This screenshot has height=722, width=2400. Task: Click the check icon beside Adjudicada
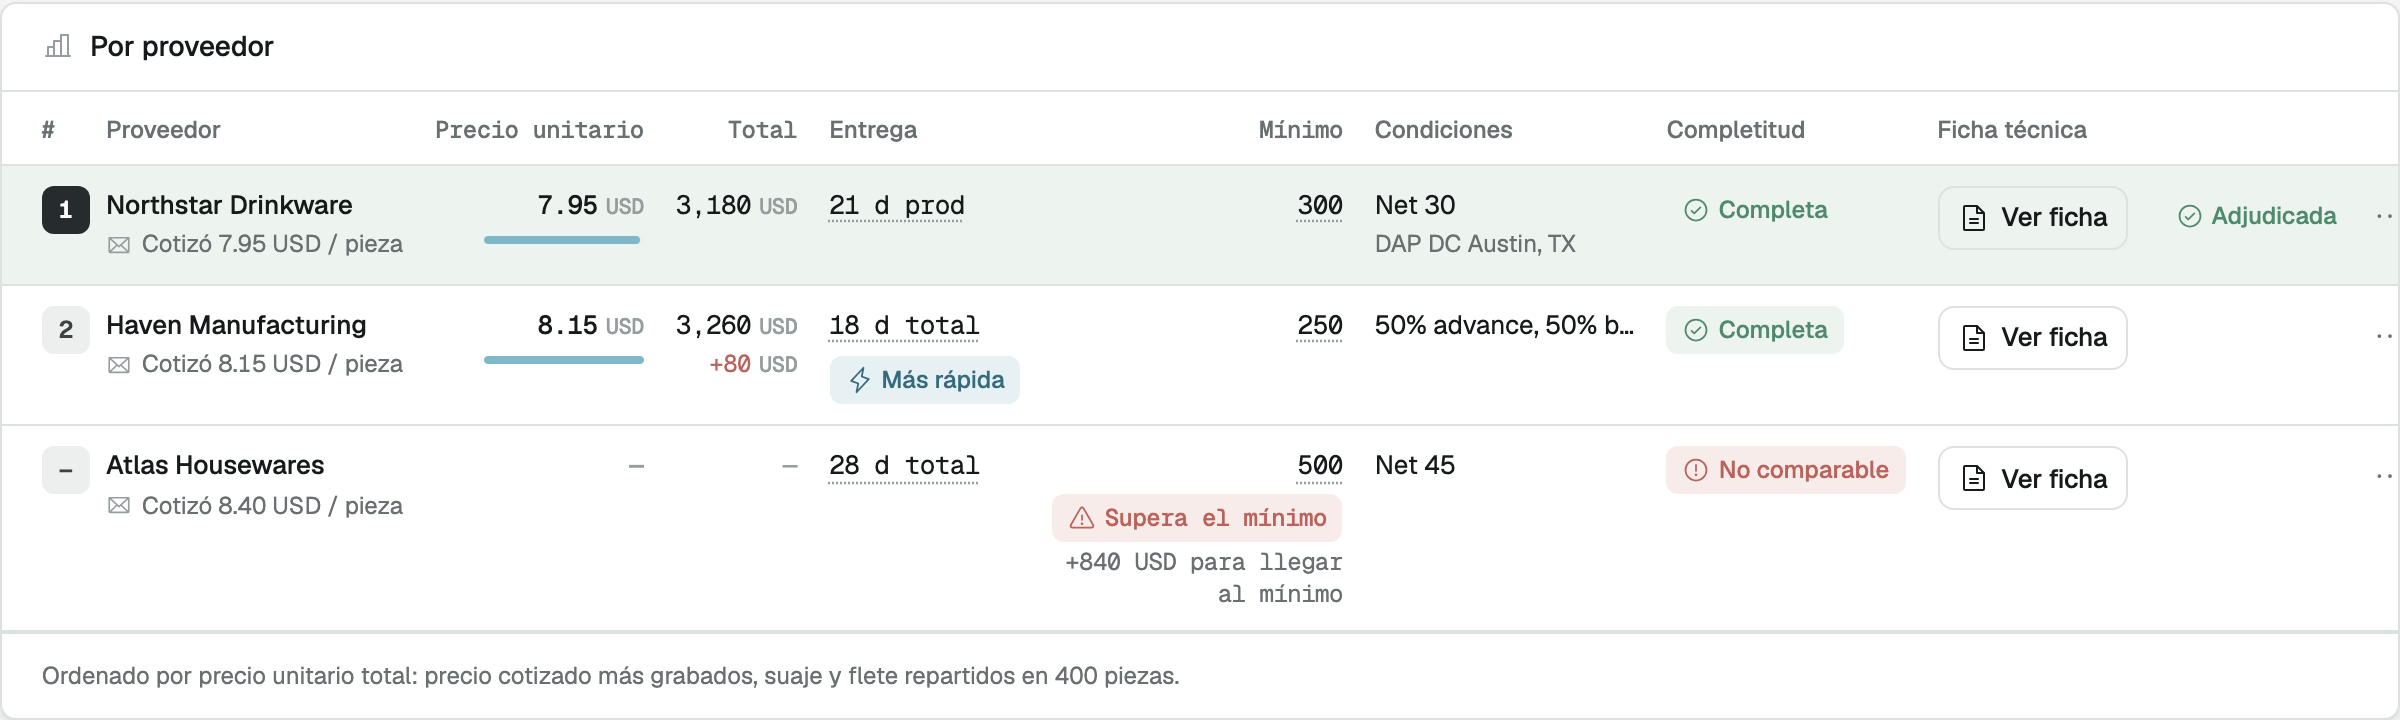(2190, 216)
